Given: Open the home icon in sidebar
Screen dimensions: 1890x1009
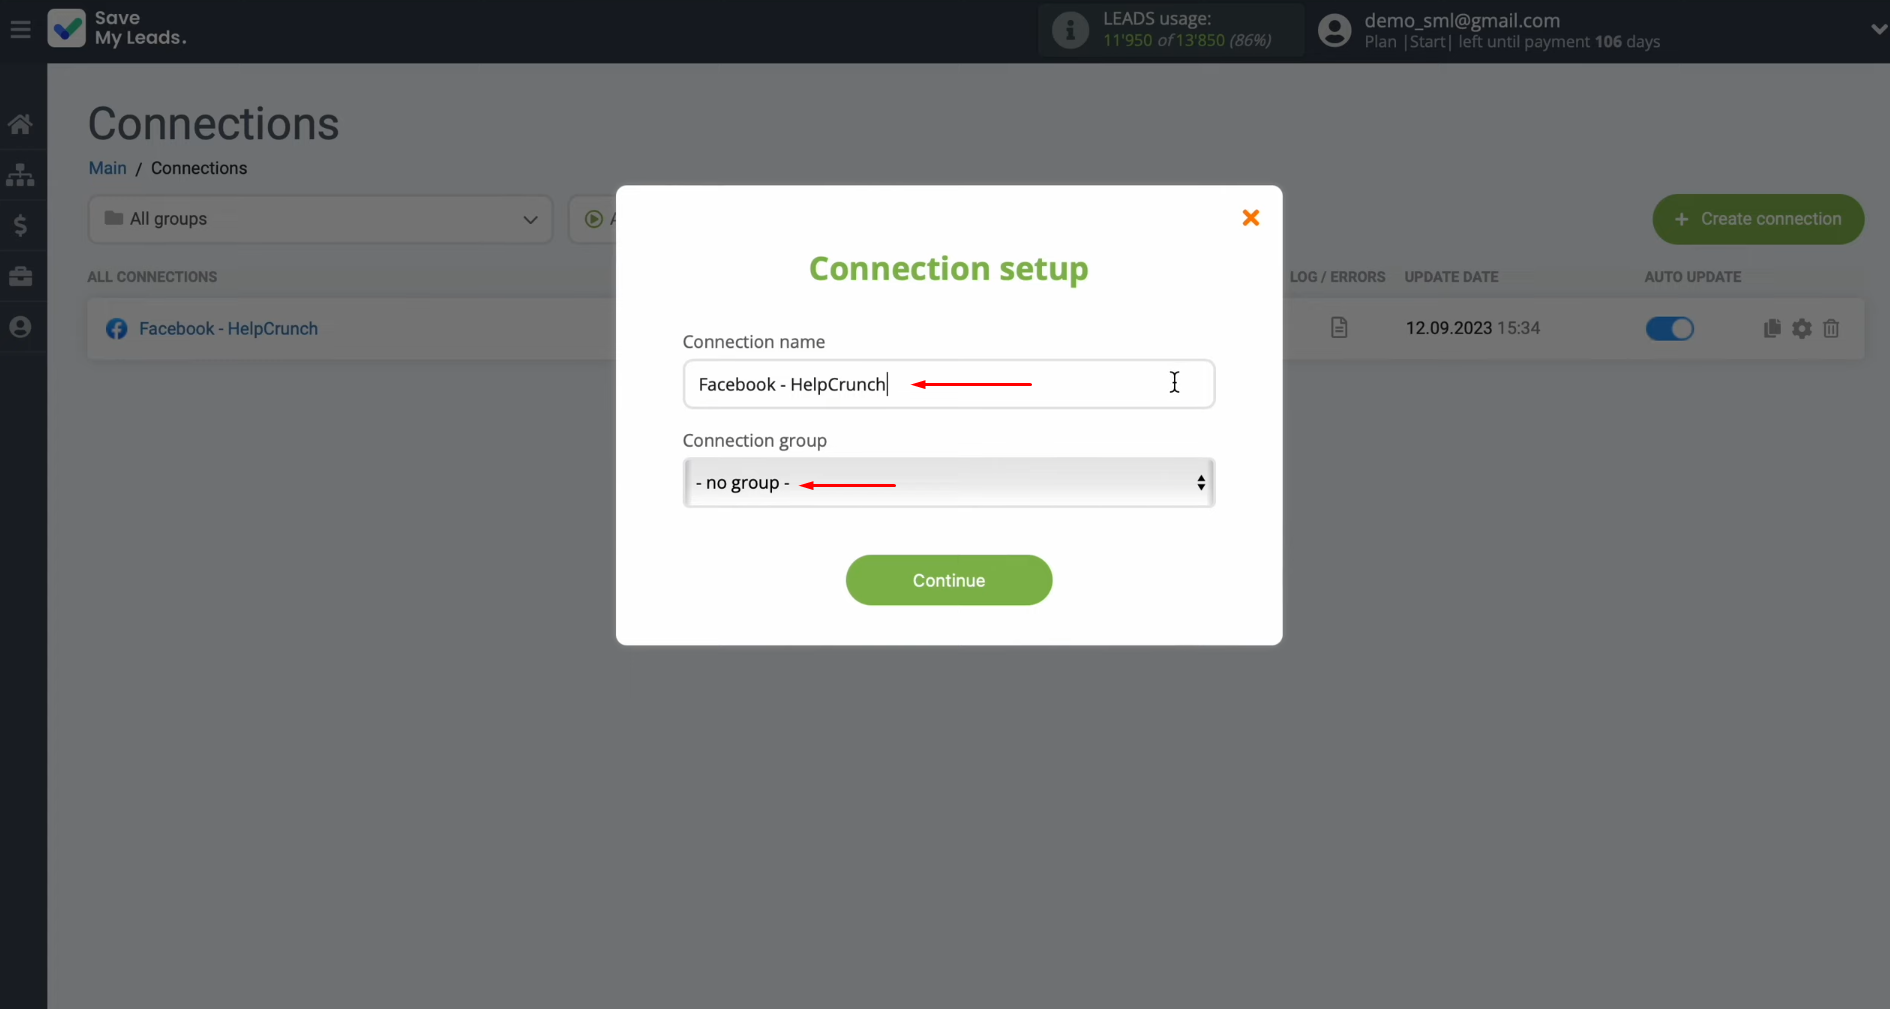Looking at the screenshot, I should click(20, 124).
